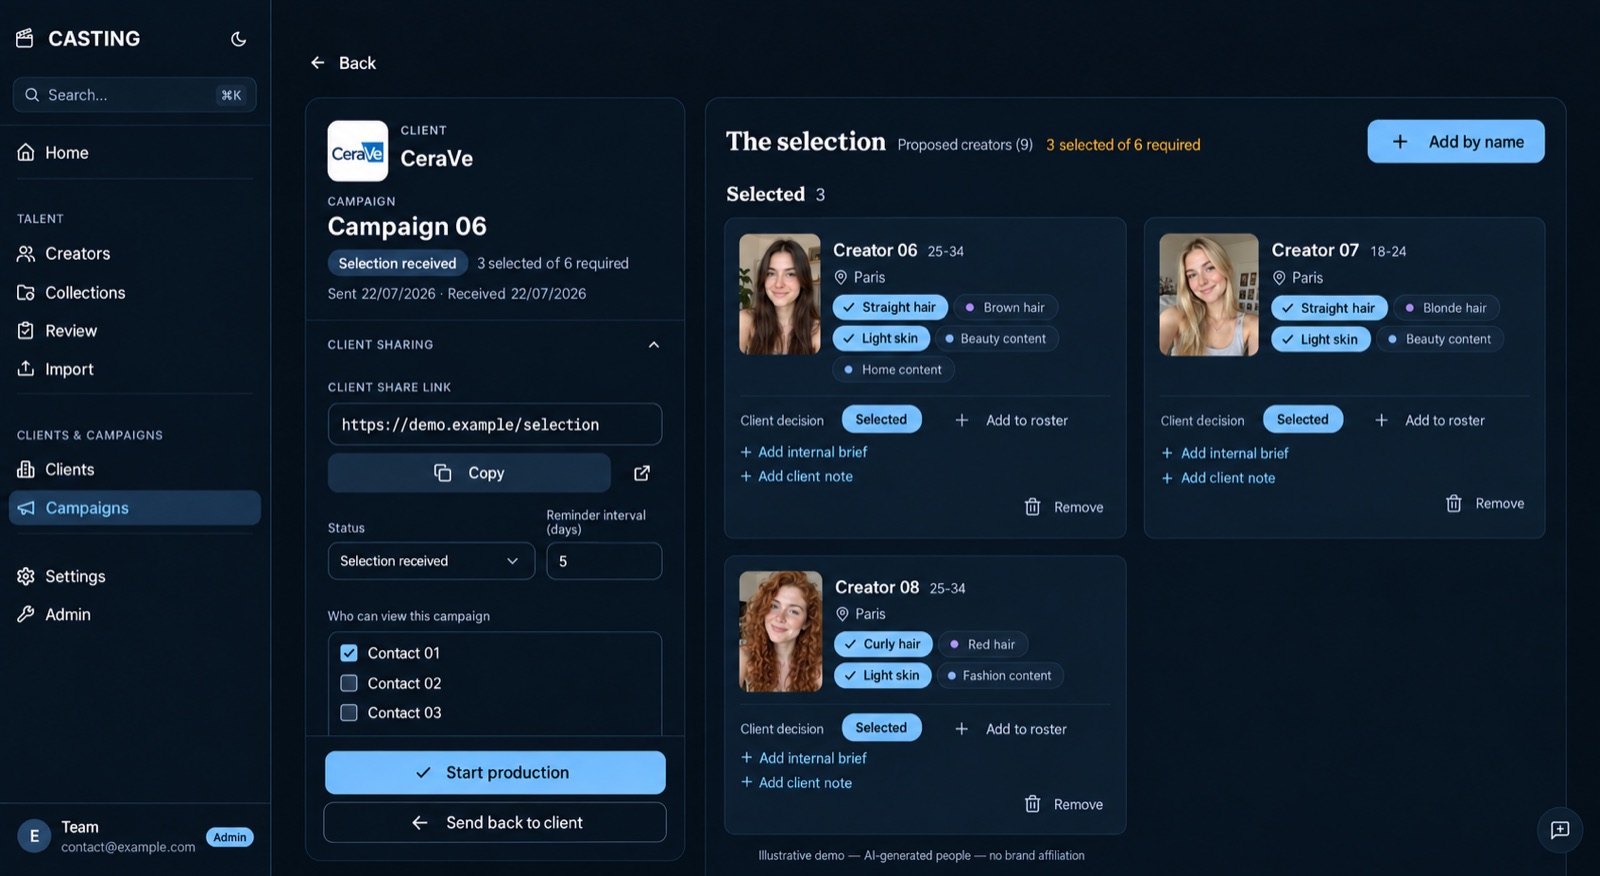Screen dimensions: 1600x876
Task: Click the client share link URL field
Action: tap(495, 424)
